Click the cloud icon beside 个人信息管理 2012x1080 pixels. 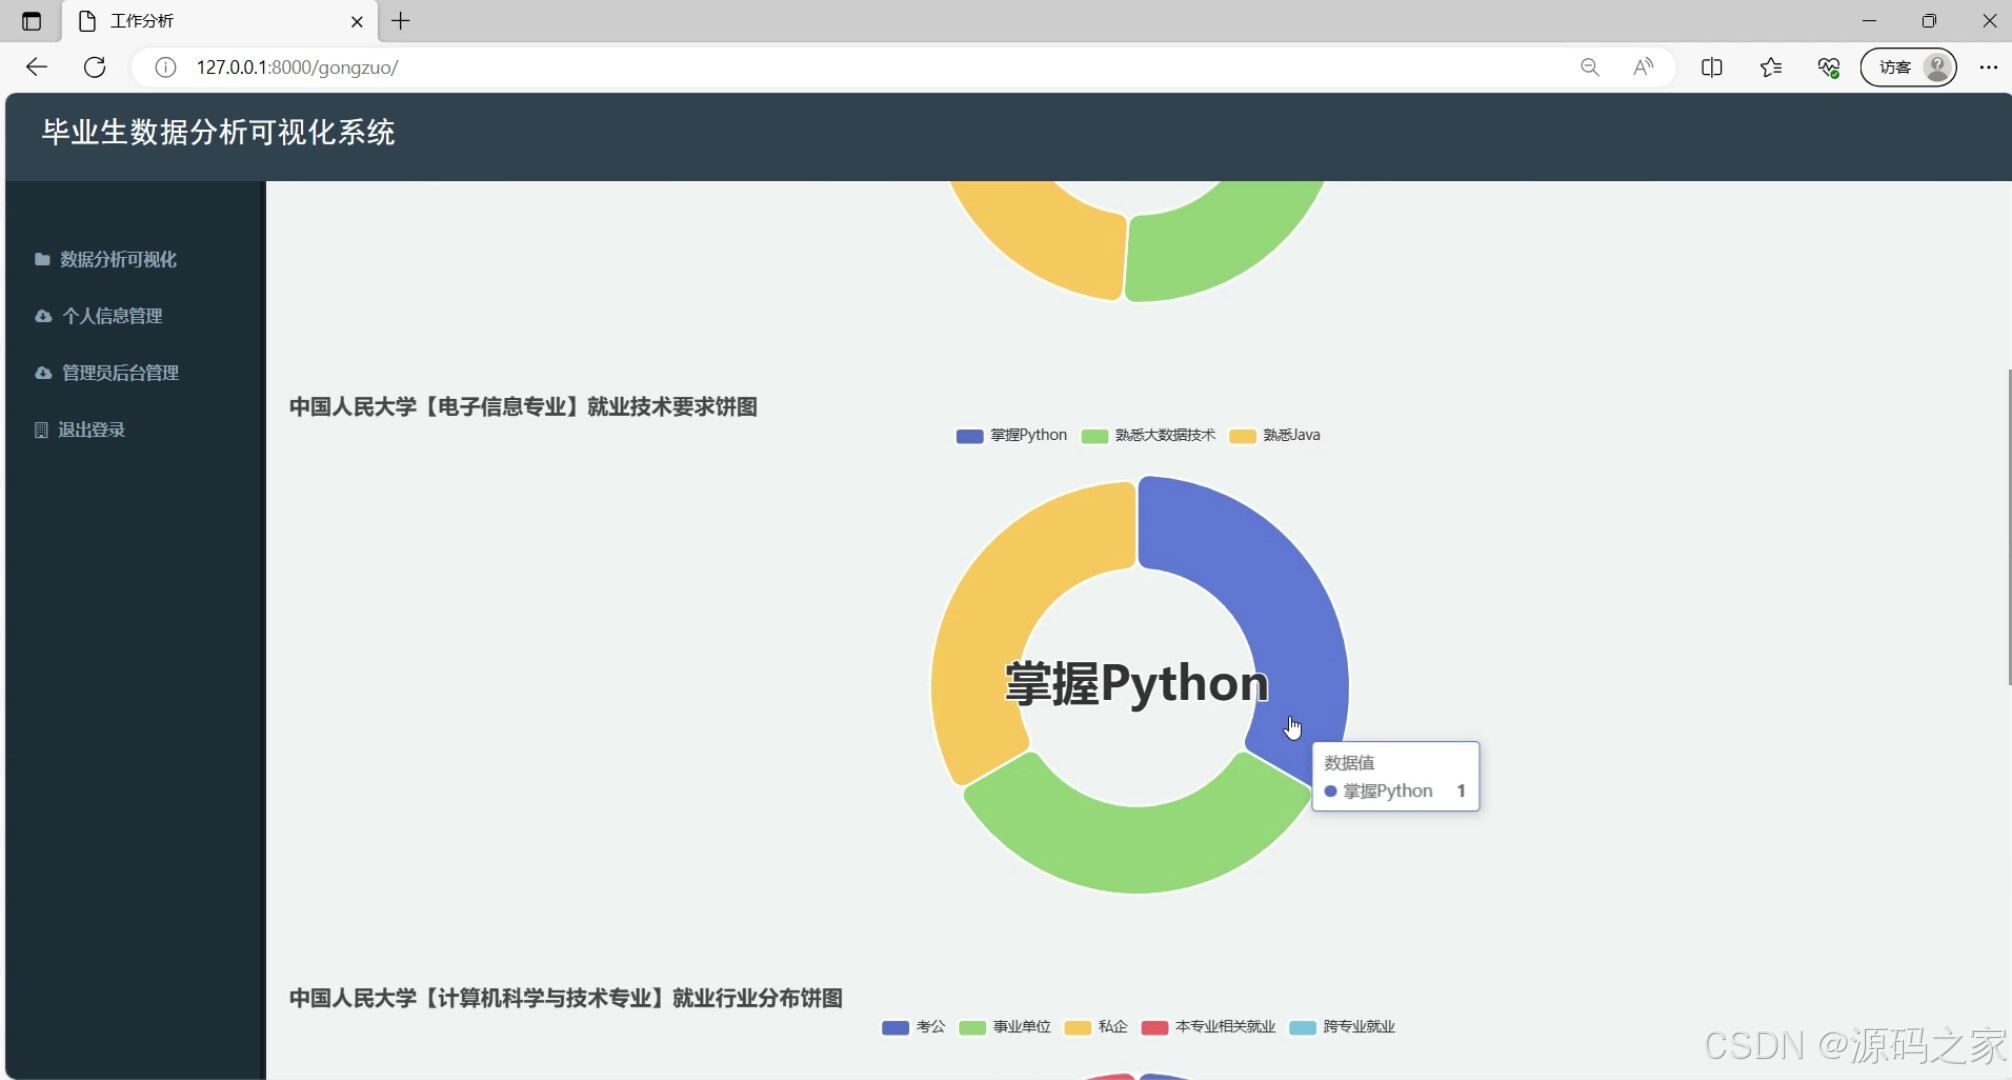pyautogui.click(x=41, y=315)
